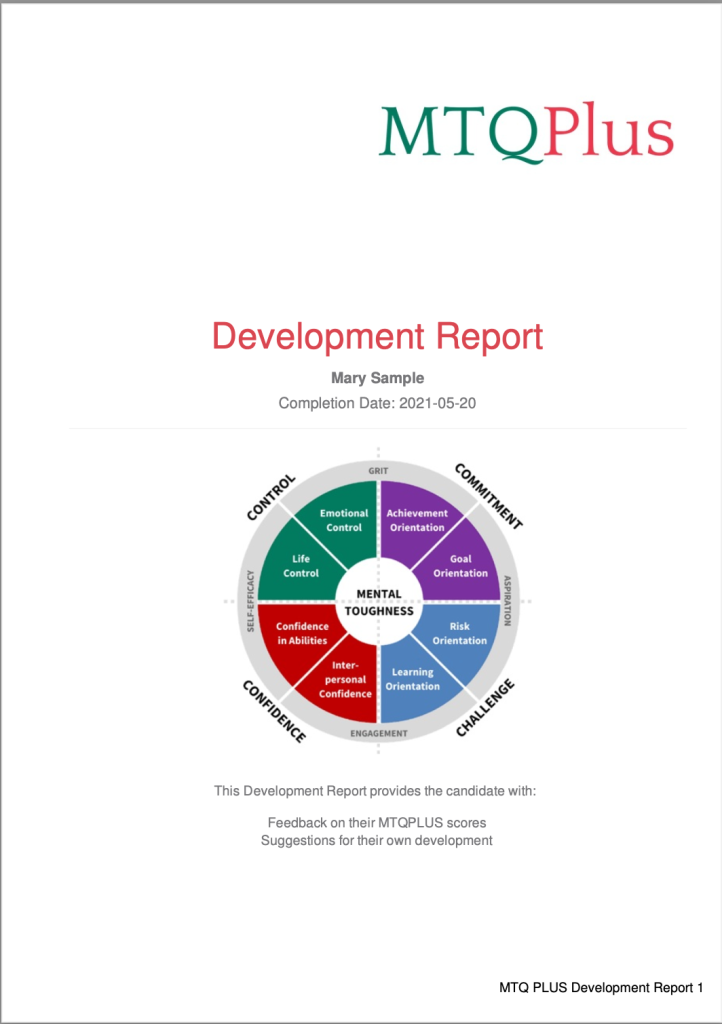Select the Life Control segment

300,566
